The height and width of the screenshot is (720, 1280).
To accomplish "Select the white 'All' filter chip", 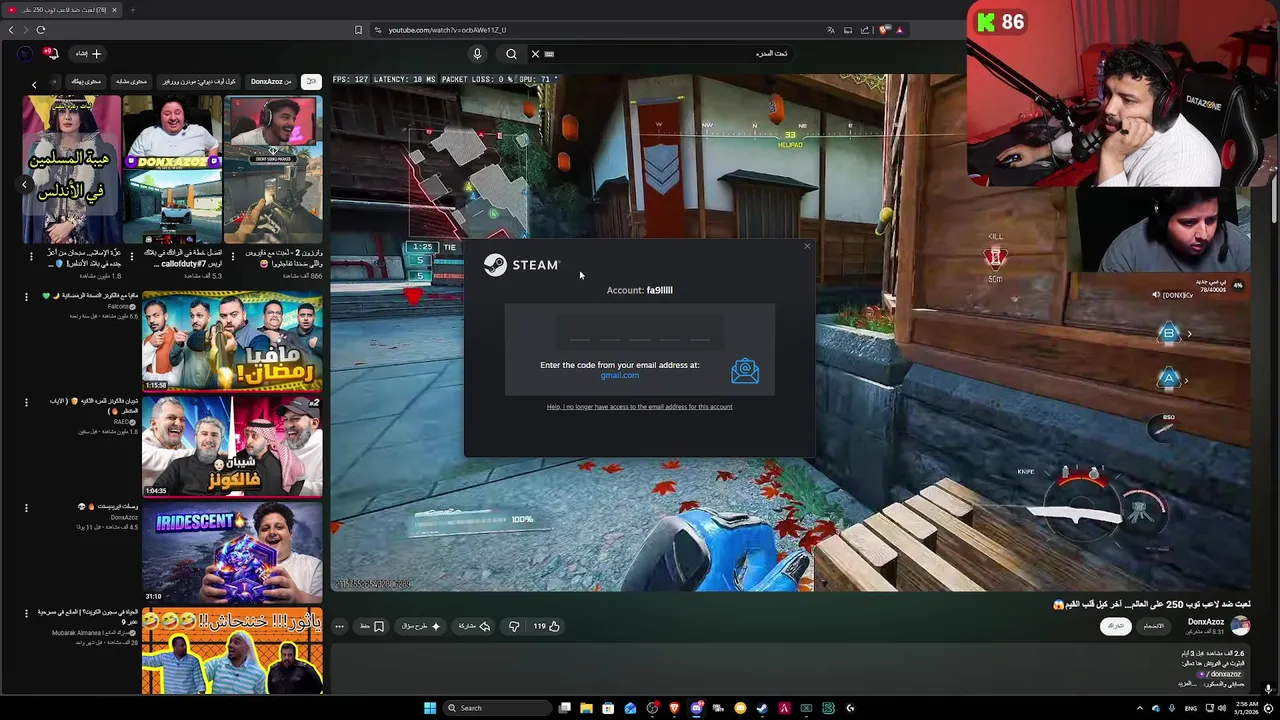I will pyautogui.click(x=311, y=82).
